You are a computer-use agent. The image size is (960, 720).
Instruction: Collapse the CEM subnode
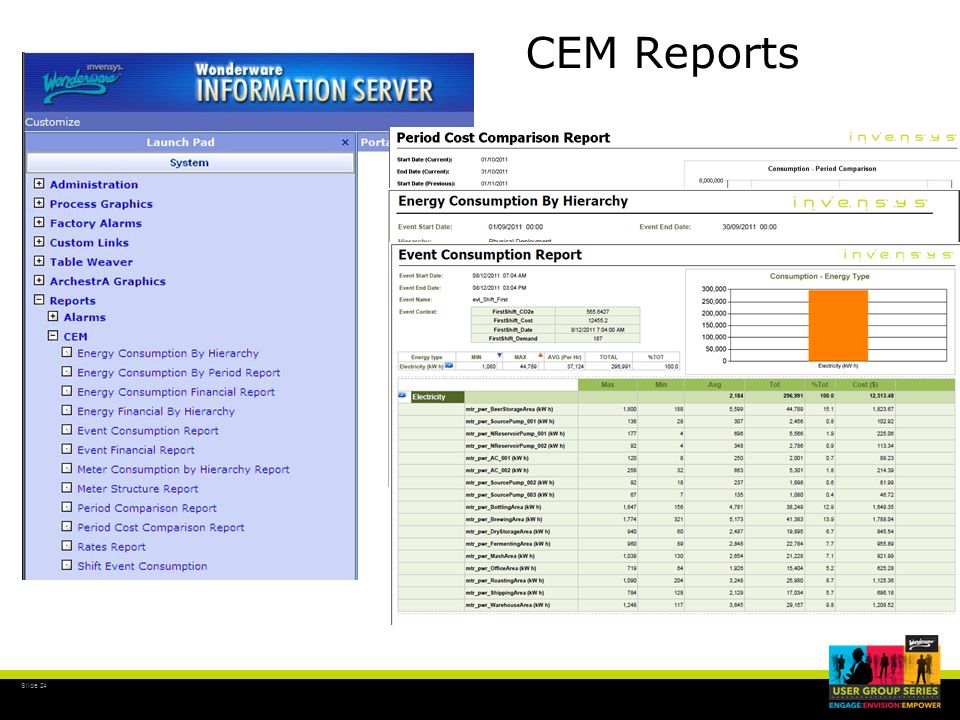(53, 336)
